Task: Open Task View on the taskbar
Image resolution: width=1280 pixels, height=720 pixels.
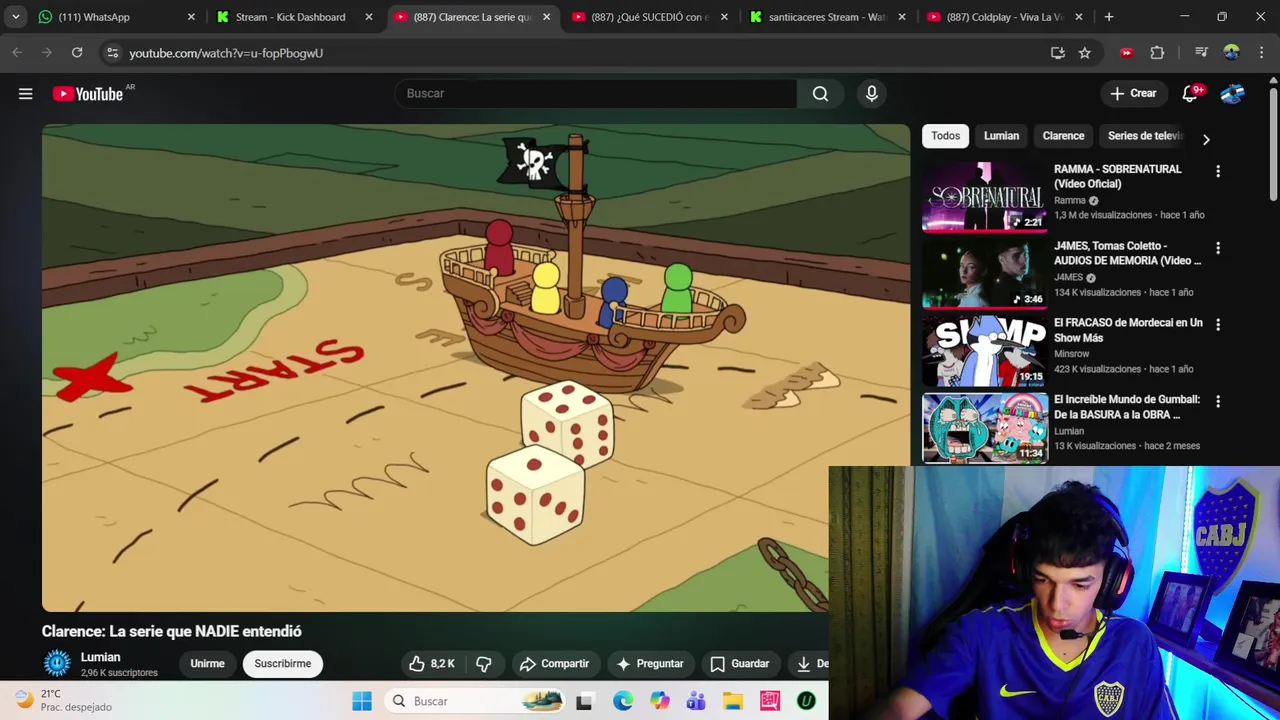Action: click(x=585, y=701)
